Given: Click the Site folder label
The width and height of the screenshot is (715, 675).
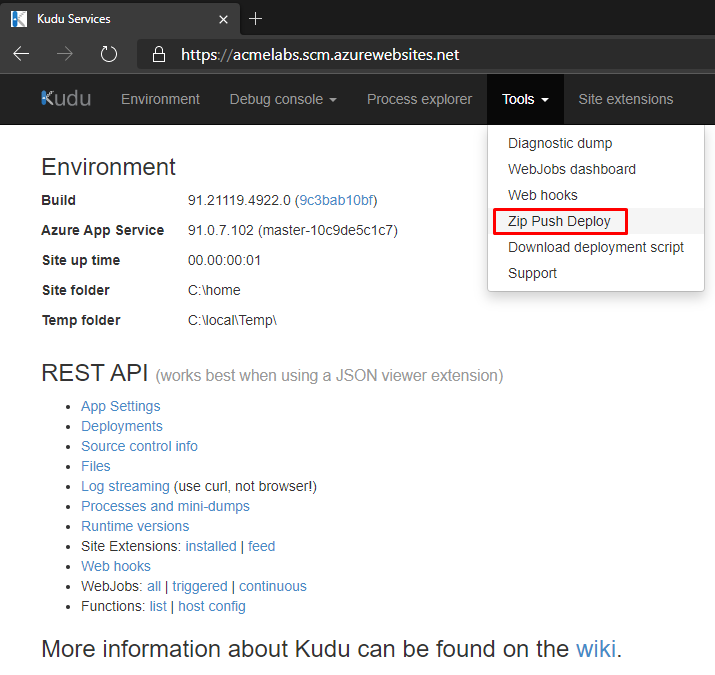Looking at the screenshot, I should pyautogui.click(x=76, y=290).
